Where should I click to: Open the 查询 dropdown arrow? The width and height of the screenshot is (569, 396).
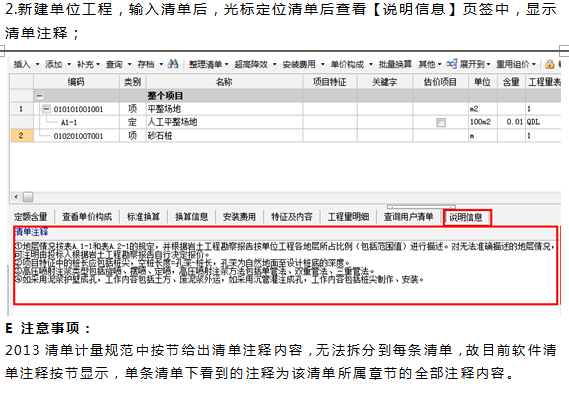tap(130, 65)
